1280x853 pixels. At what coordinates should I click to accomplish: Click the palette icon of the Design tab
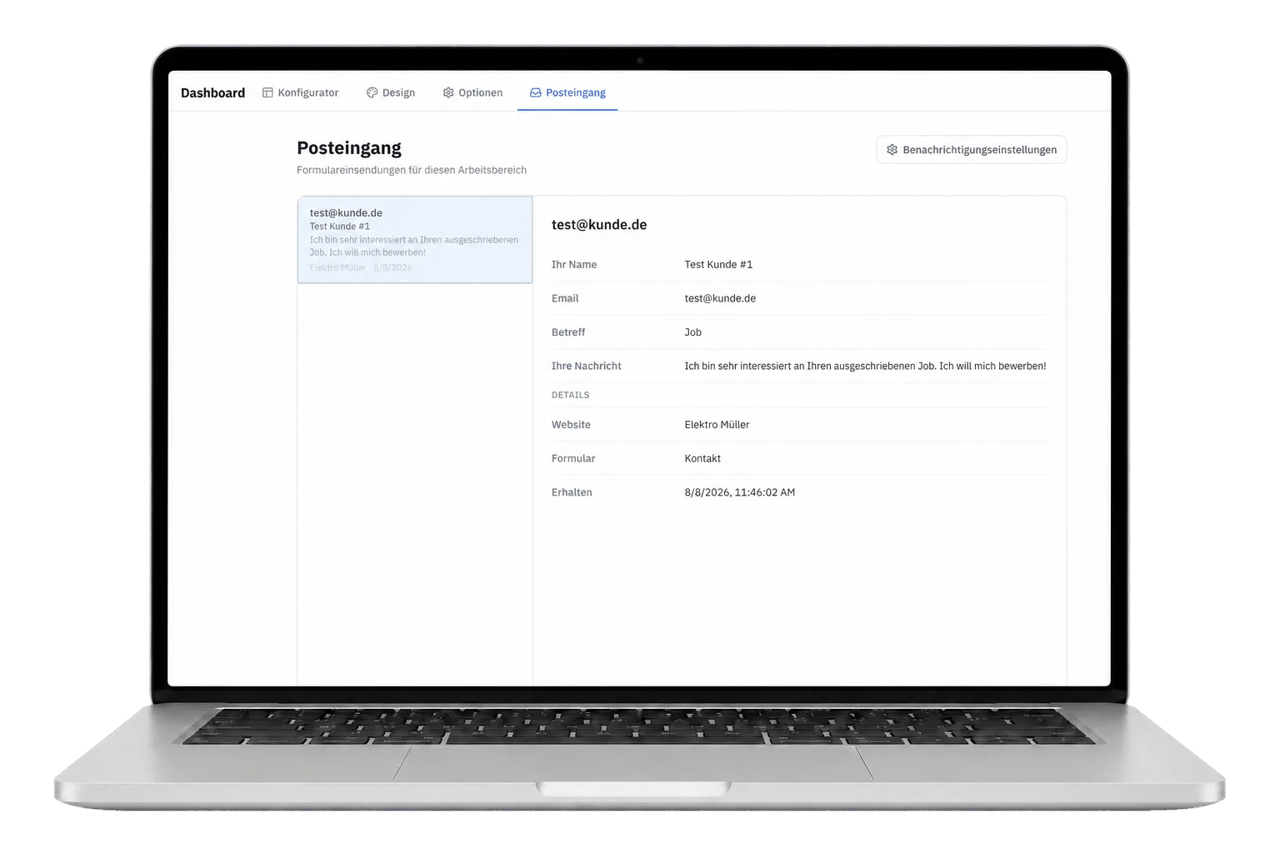pos(372,93)
